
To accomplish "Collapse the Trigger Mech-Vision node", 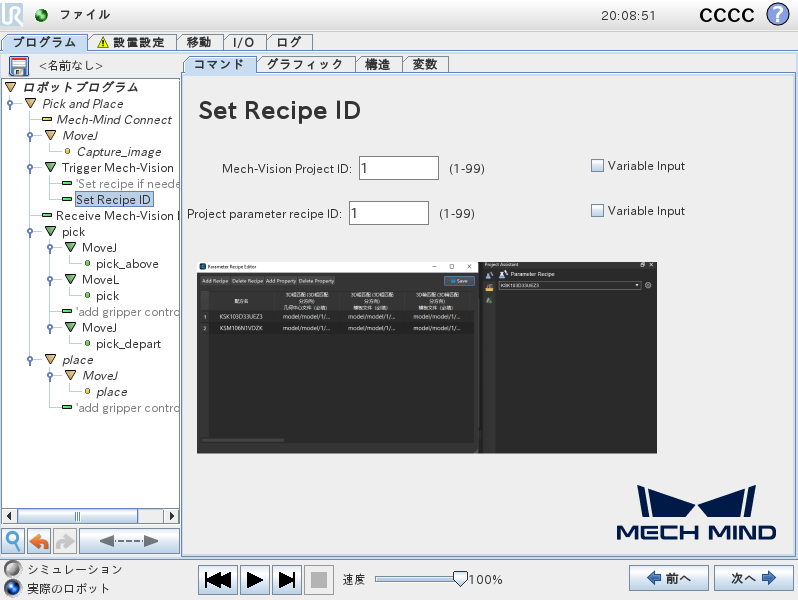I will (50, 167).
